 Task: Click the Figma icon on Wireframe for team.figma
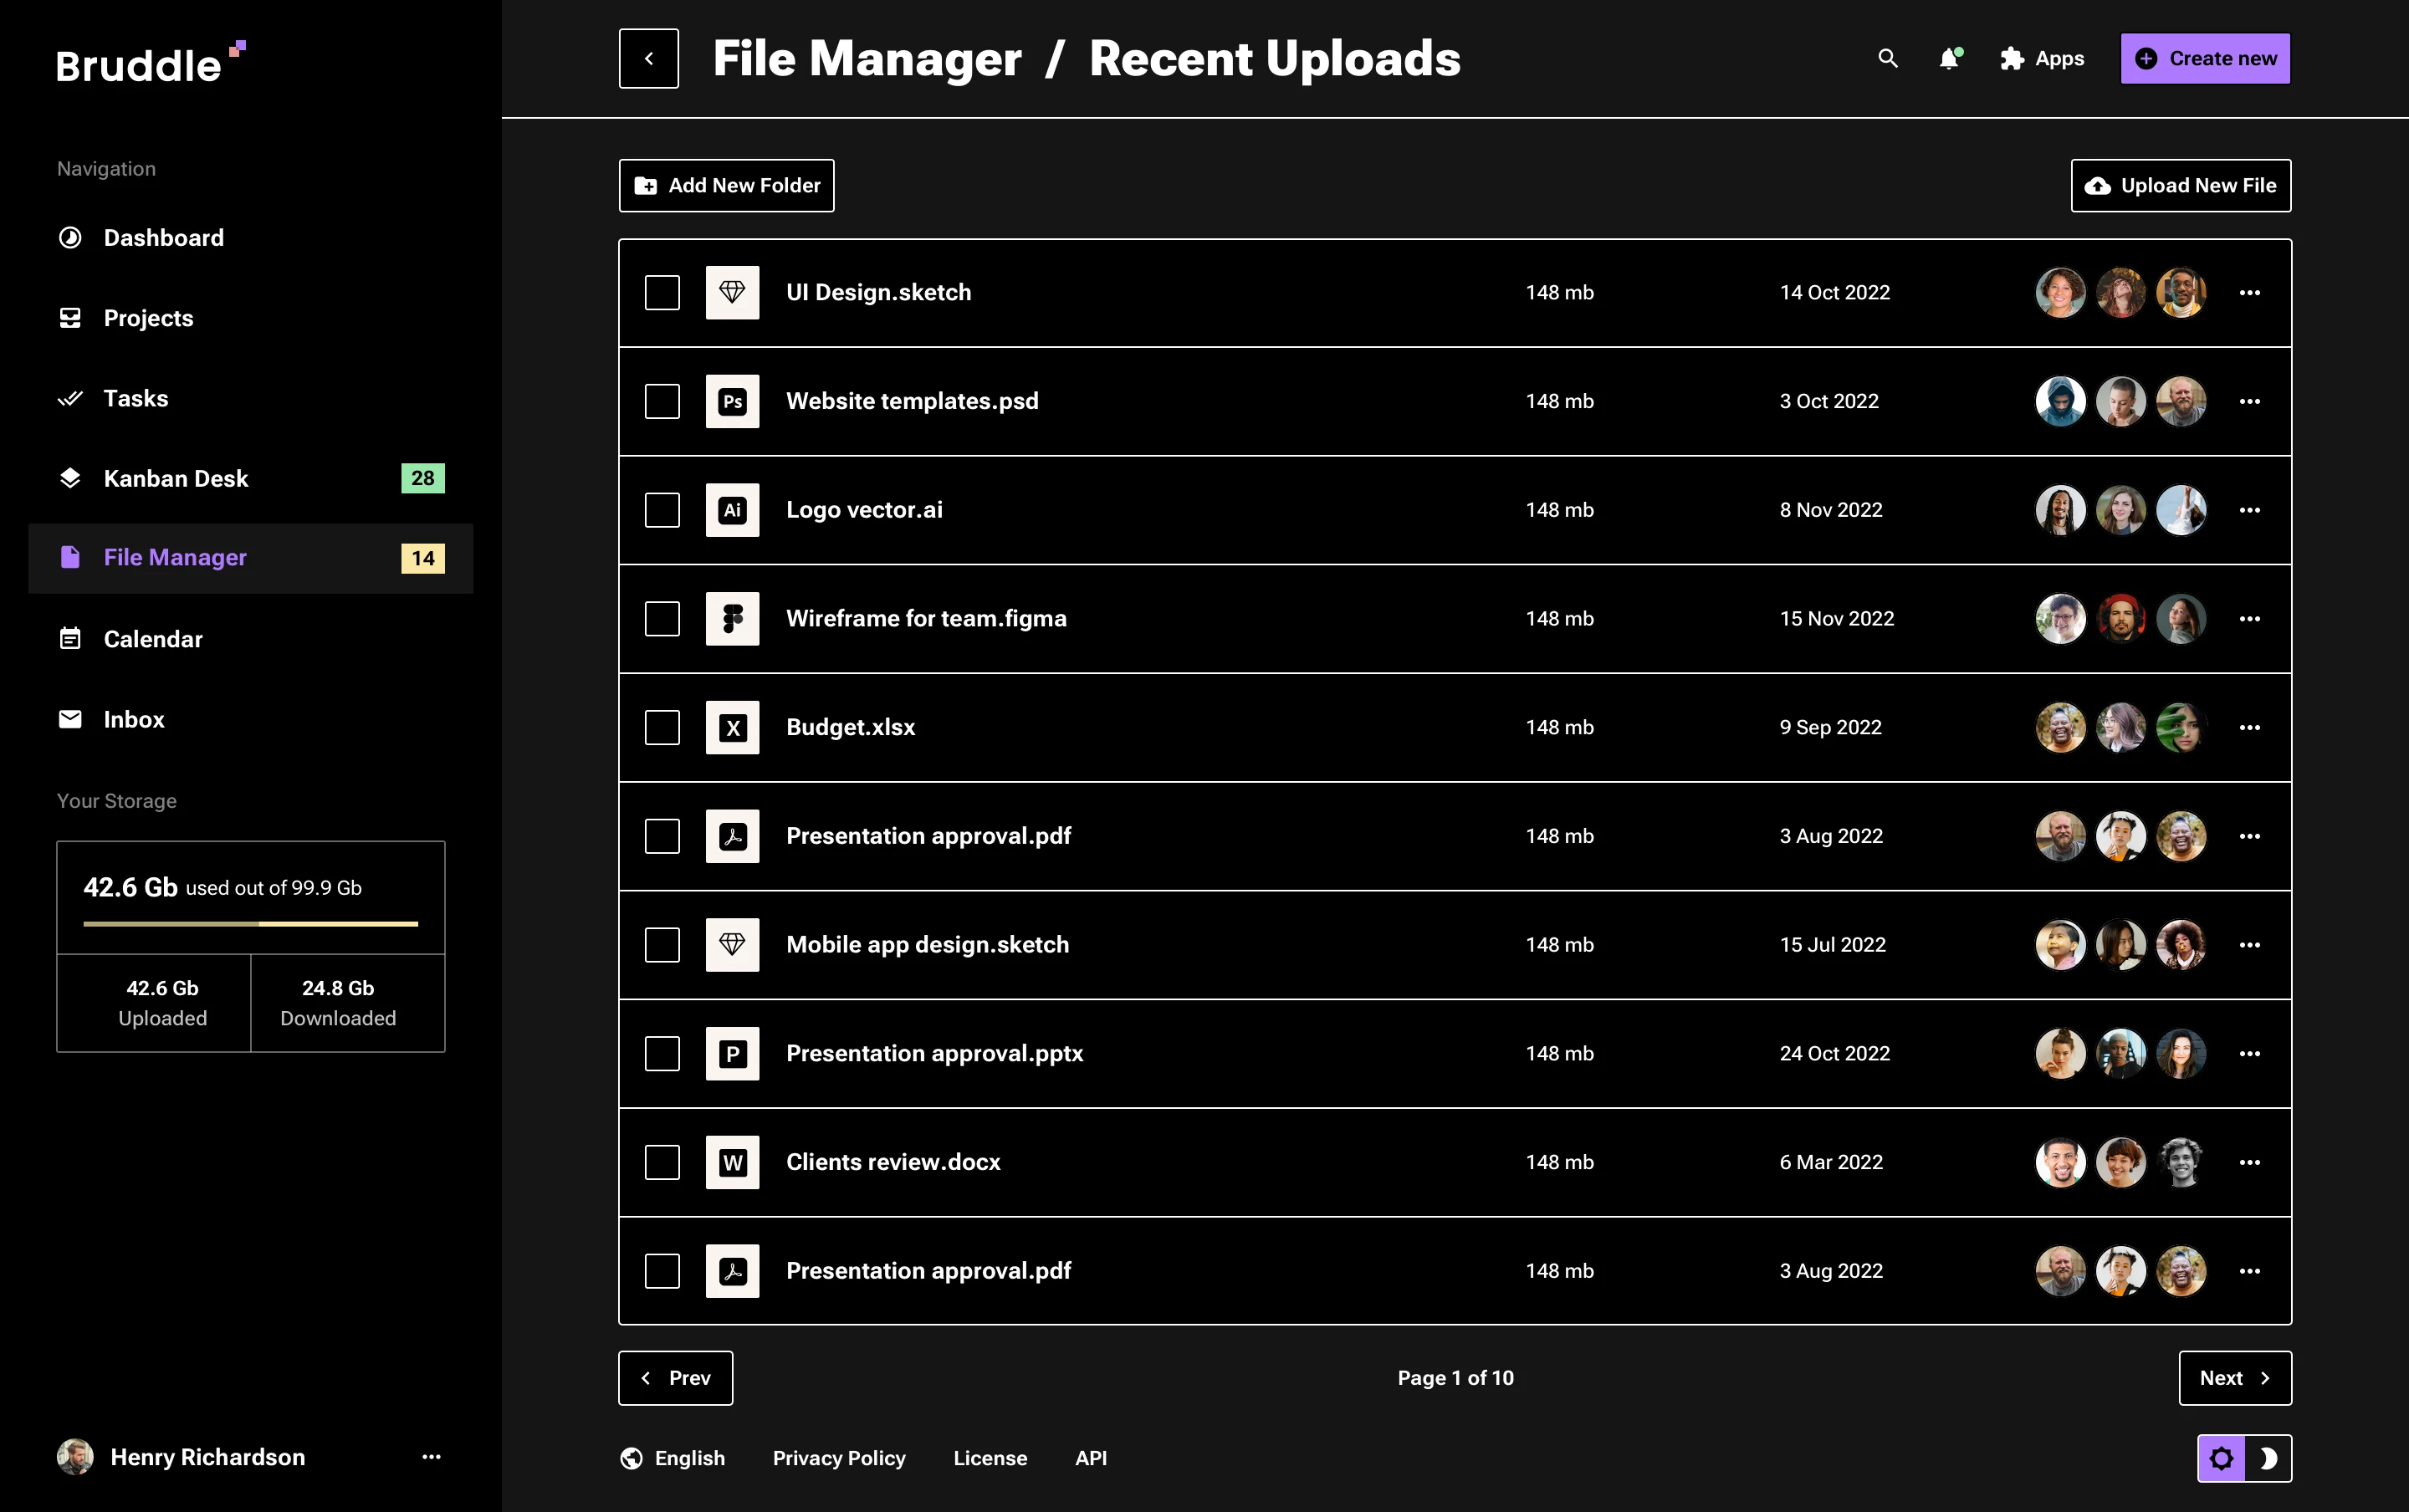(732, 618)
